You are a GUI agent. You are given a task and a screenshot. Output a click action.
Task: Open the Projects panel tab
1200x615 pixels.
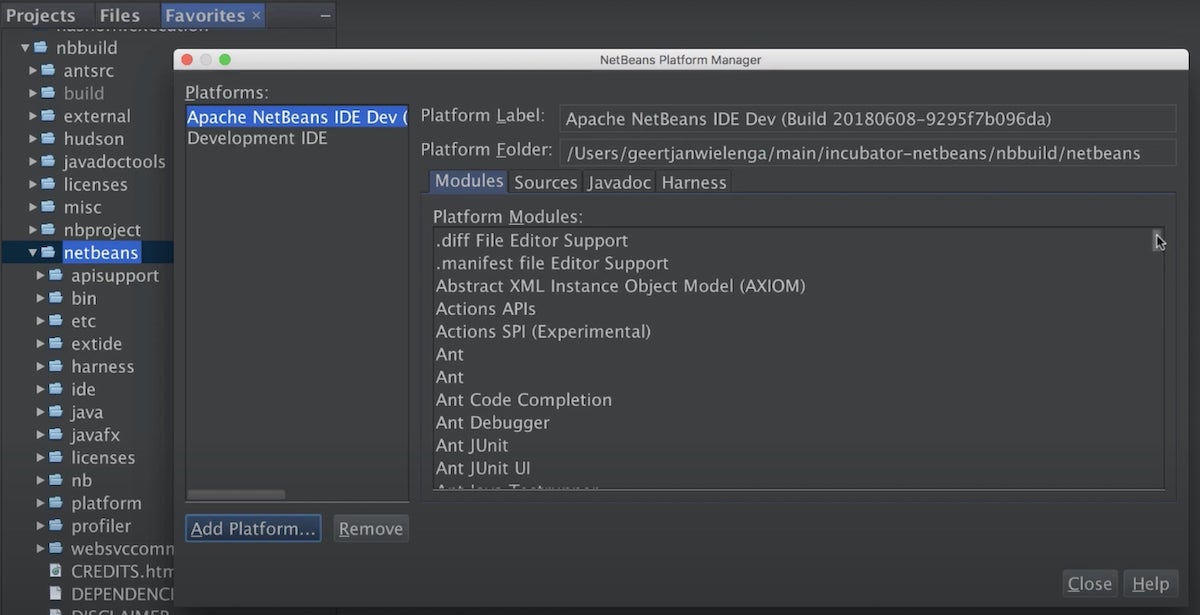(x=41, y=15)
